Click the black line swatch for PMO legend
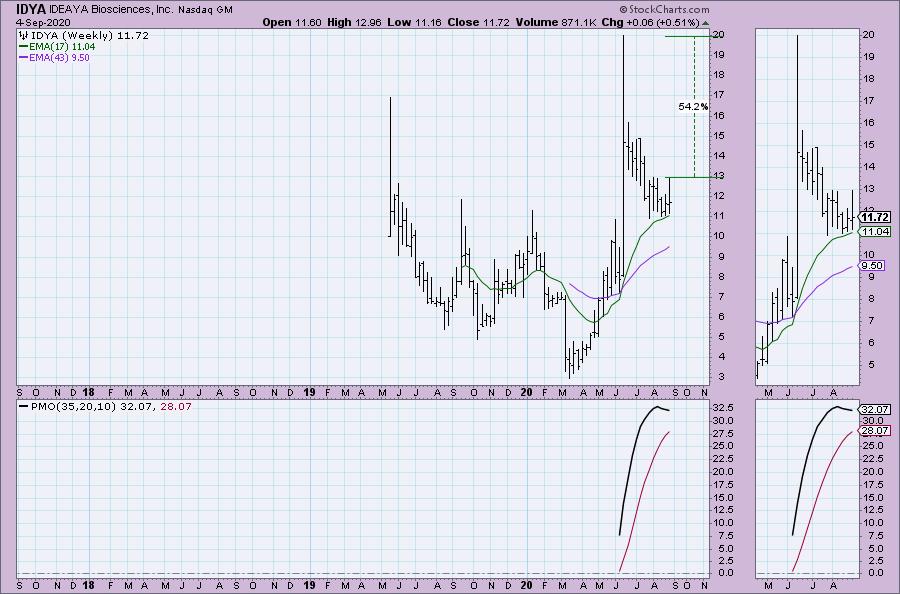 pos(24,406)
